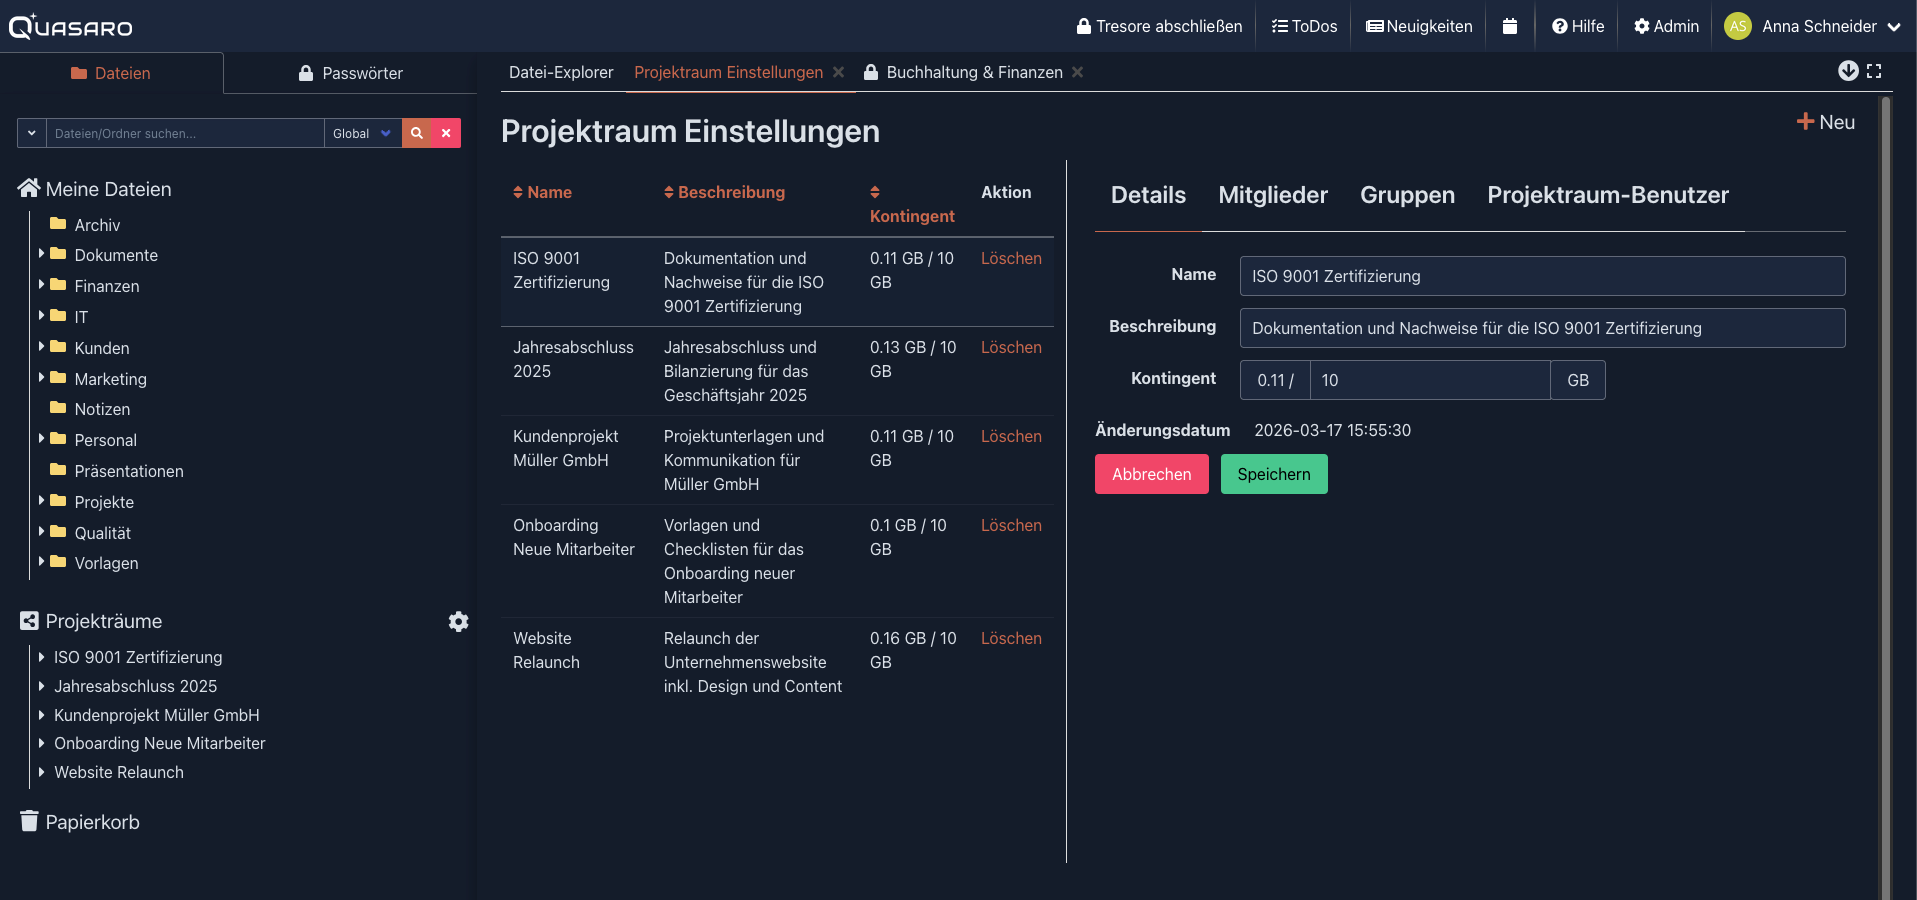Switch to the Dateien tab

point(111,73)
